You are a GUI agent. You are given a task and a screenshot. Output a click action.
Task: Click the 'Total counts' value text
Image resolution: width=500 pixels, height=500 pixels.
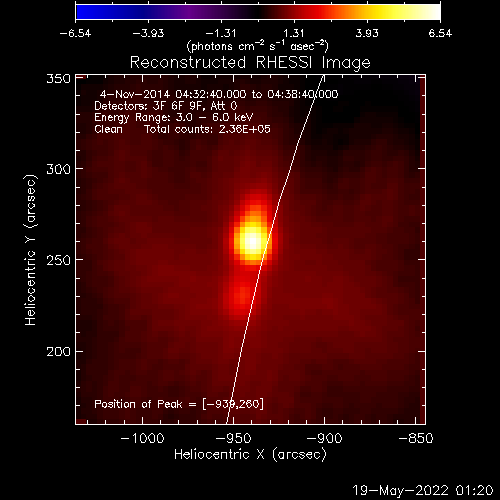[207, 129]
